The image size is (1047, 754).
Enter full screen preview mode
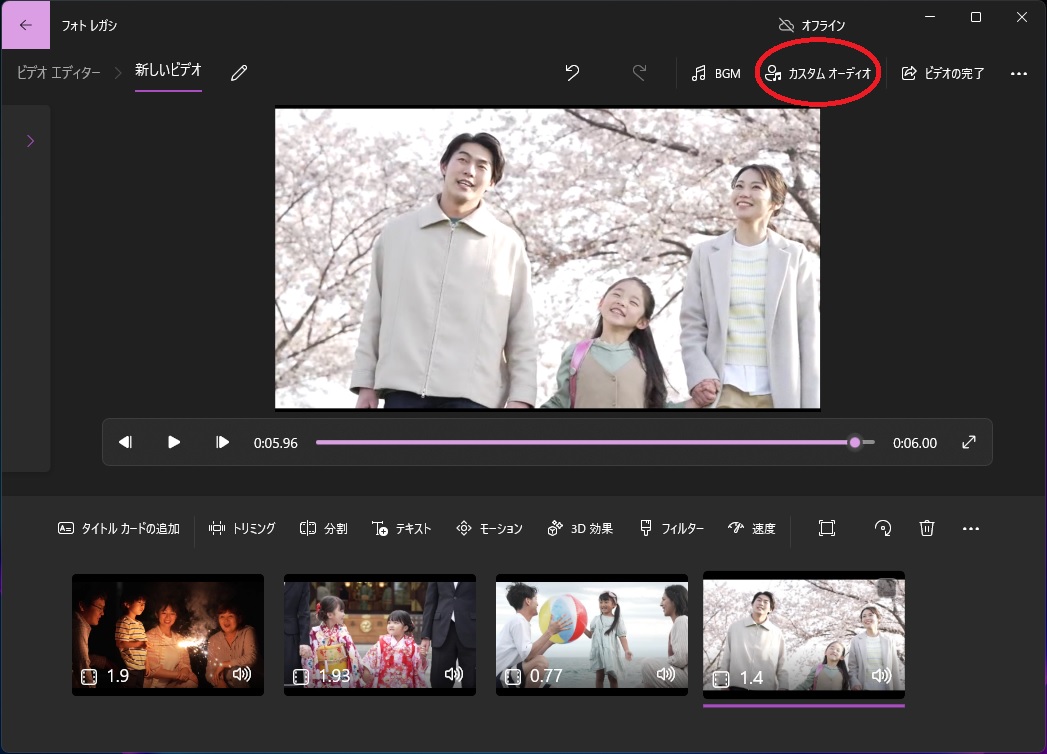point(968,442)
